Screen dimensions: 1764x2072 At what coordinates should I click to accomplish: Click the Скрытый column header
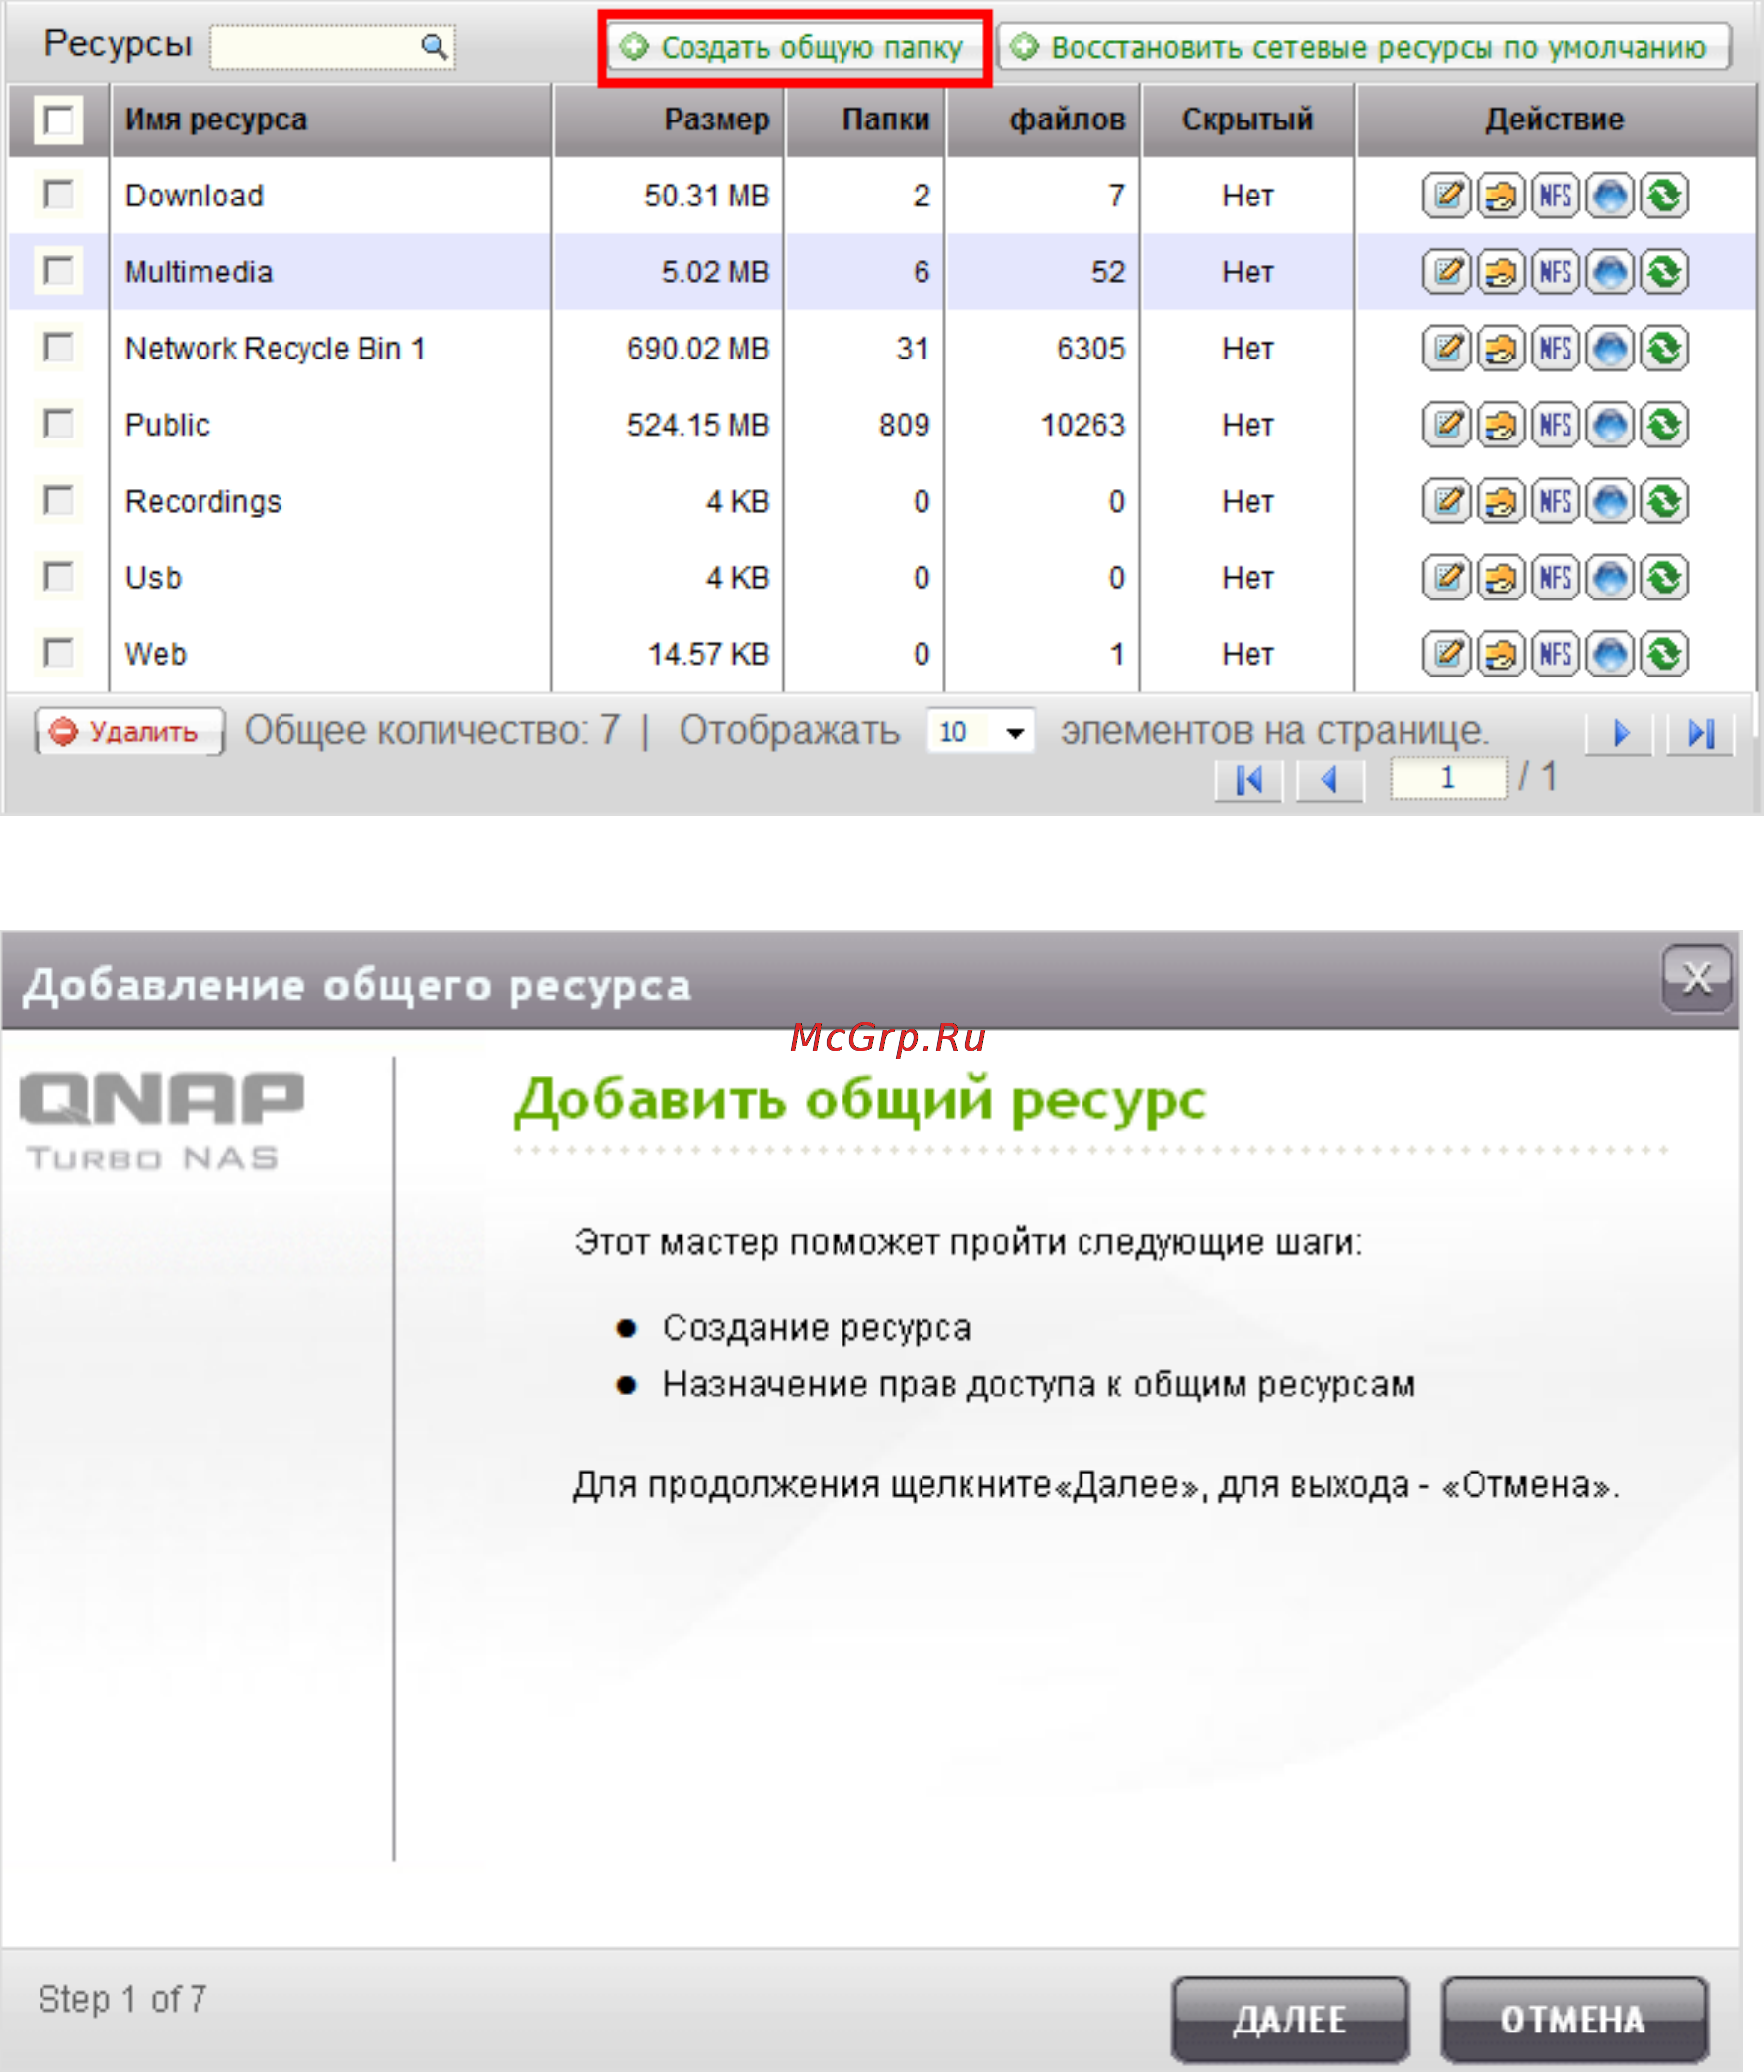[x=1247, y=120]
